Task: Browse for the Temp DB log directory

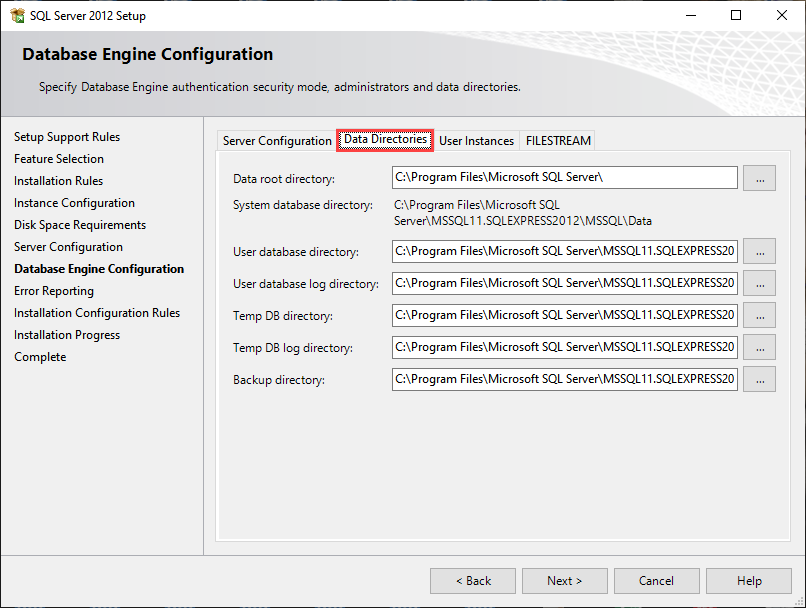Action: pyautogui.click(x=760, y=347)
